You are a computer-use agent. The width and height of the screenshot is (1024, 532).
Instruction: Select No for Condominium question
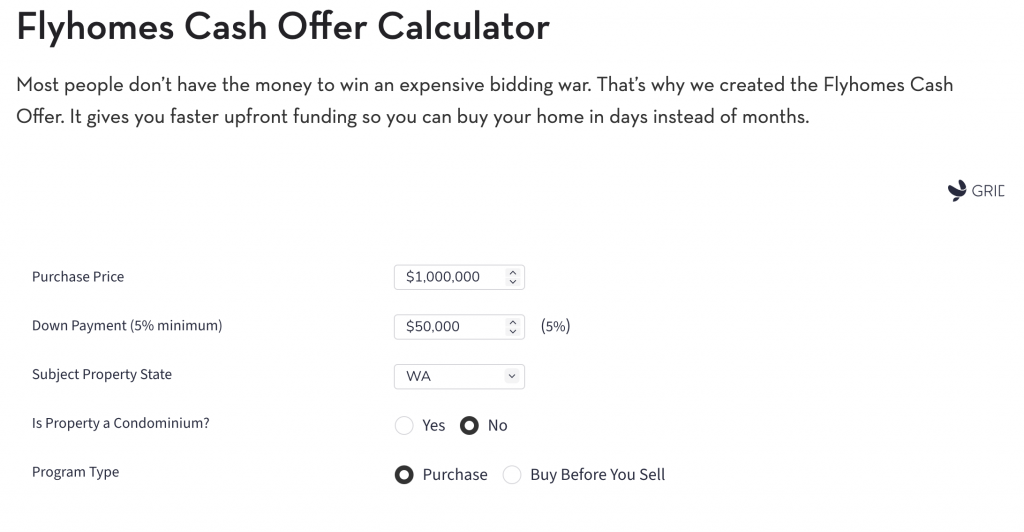click(x=469, y=426)
